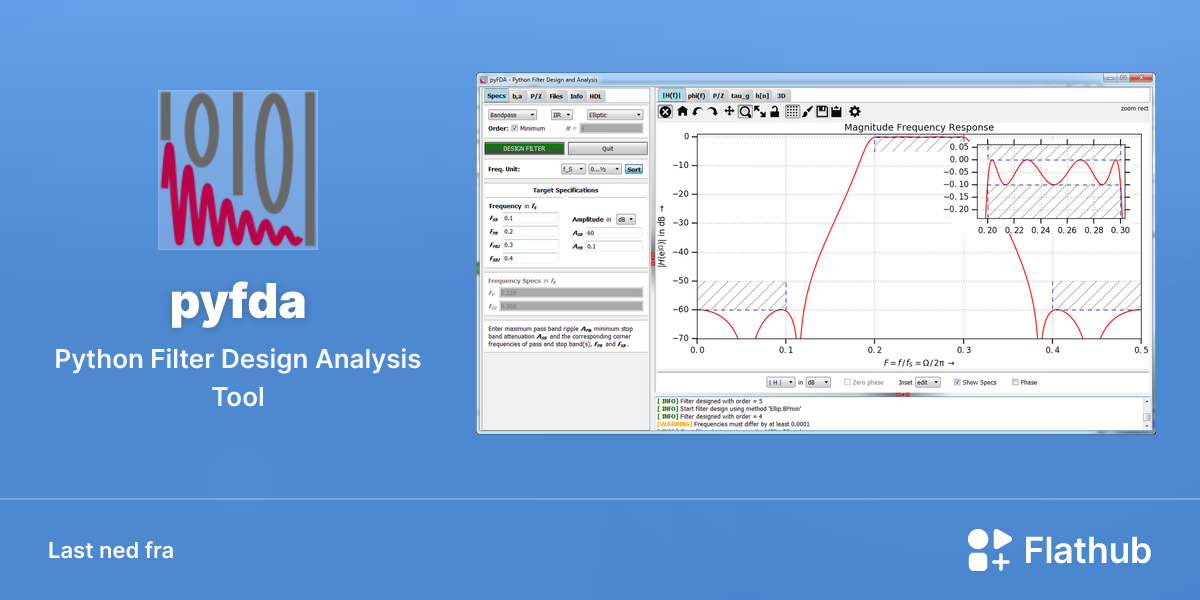Screen dimensions: 1200x600
Task: Open the HDL tab
Action: [596, 96]
